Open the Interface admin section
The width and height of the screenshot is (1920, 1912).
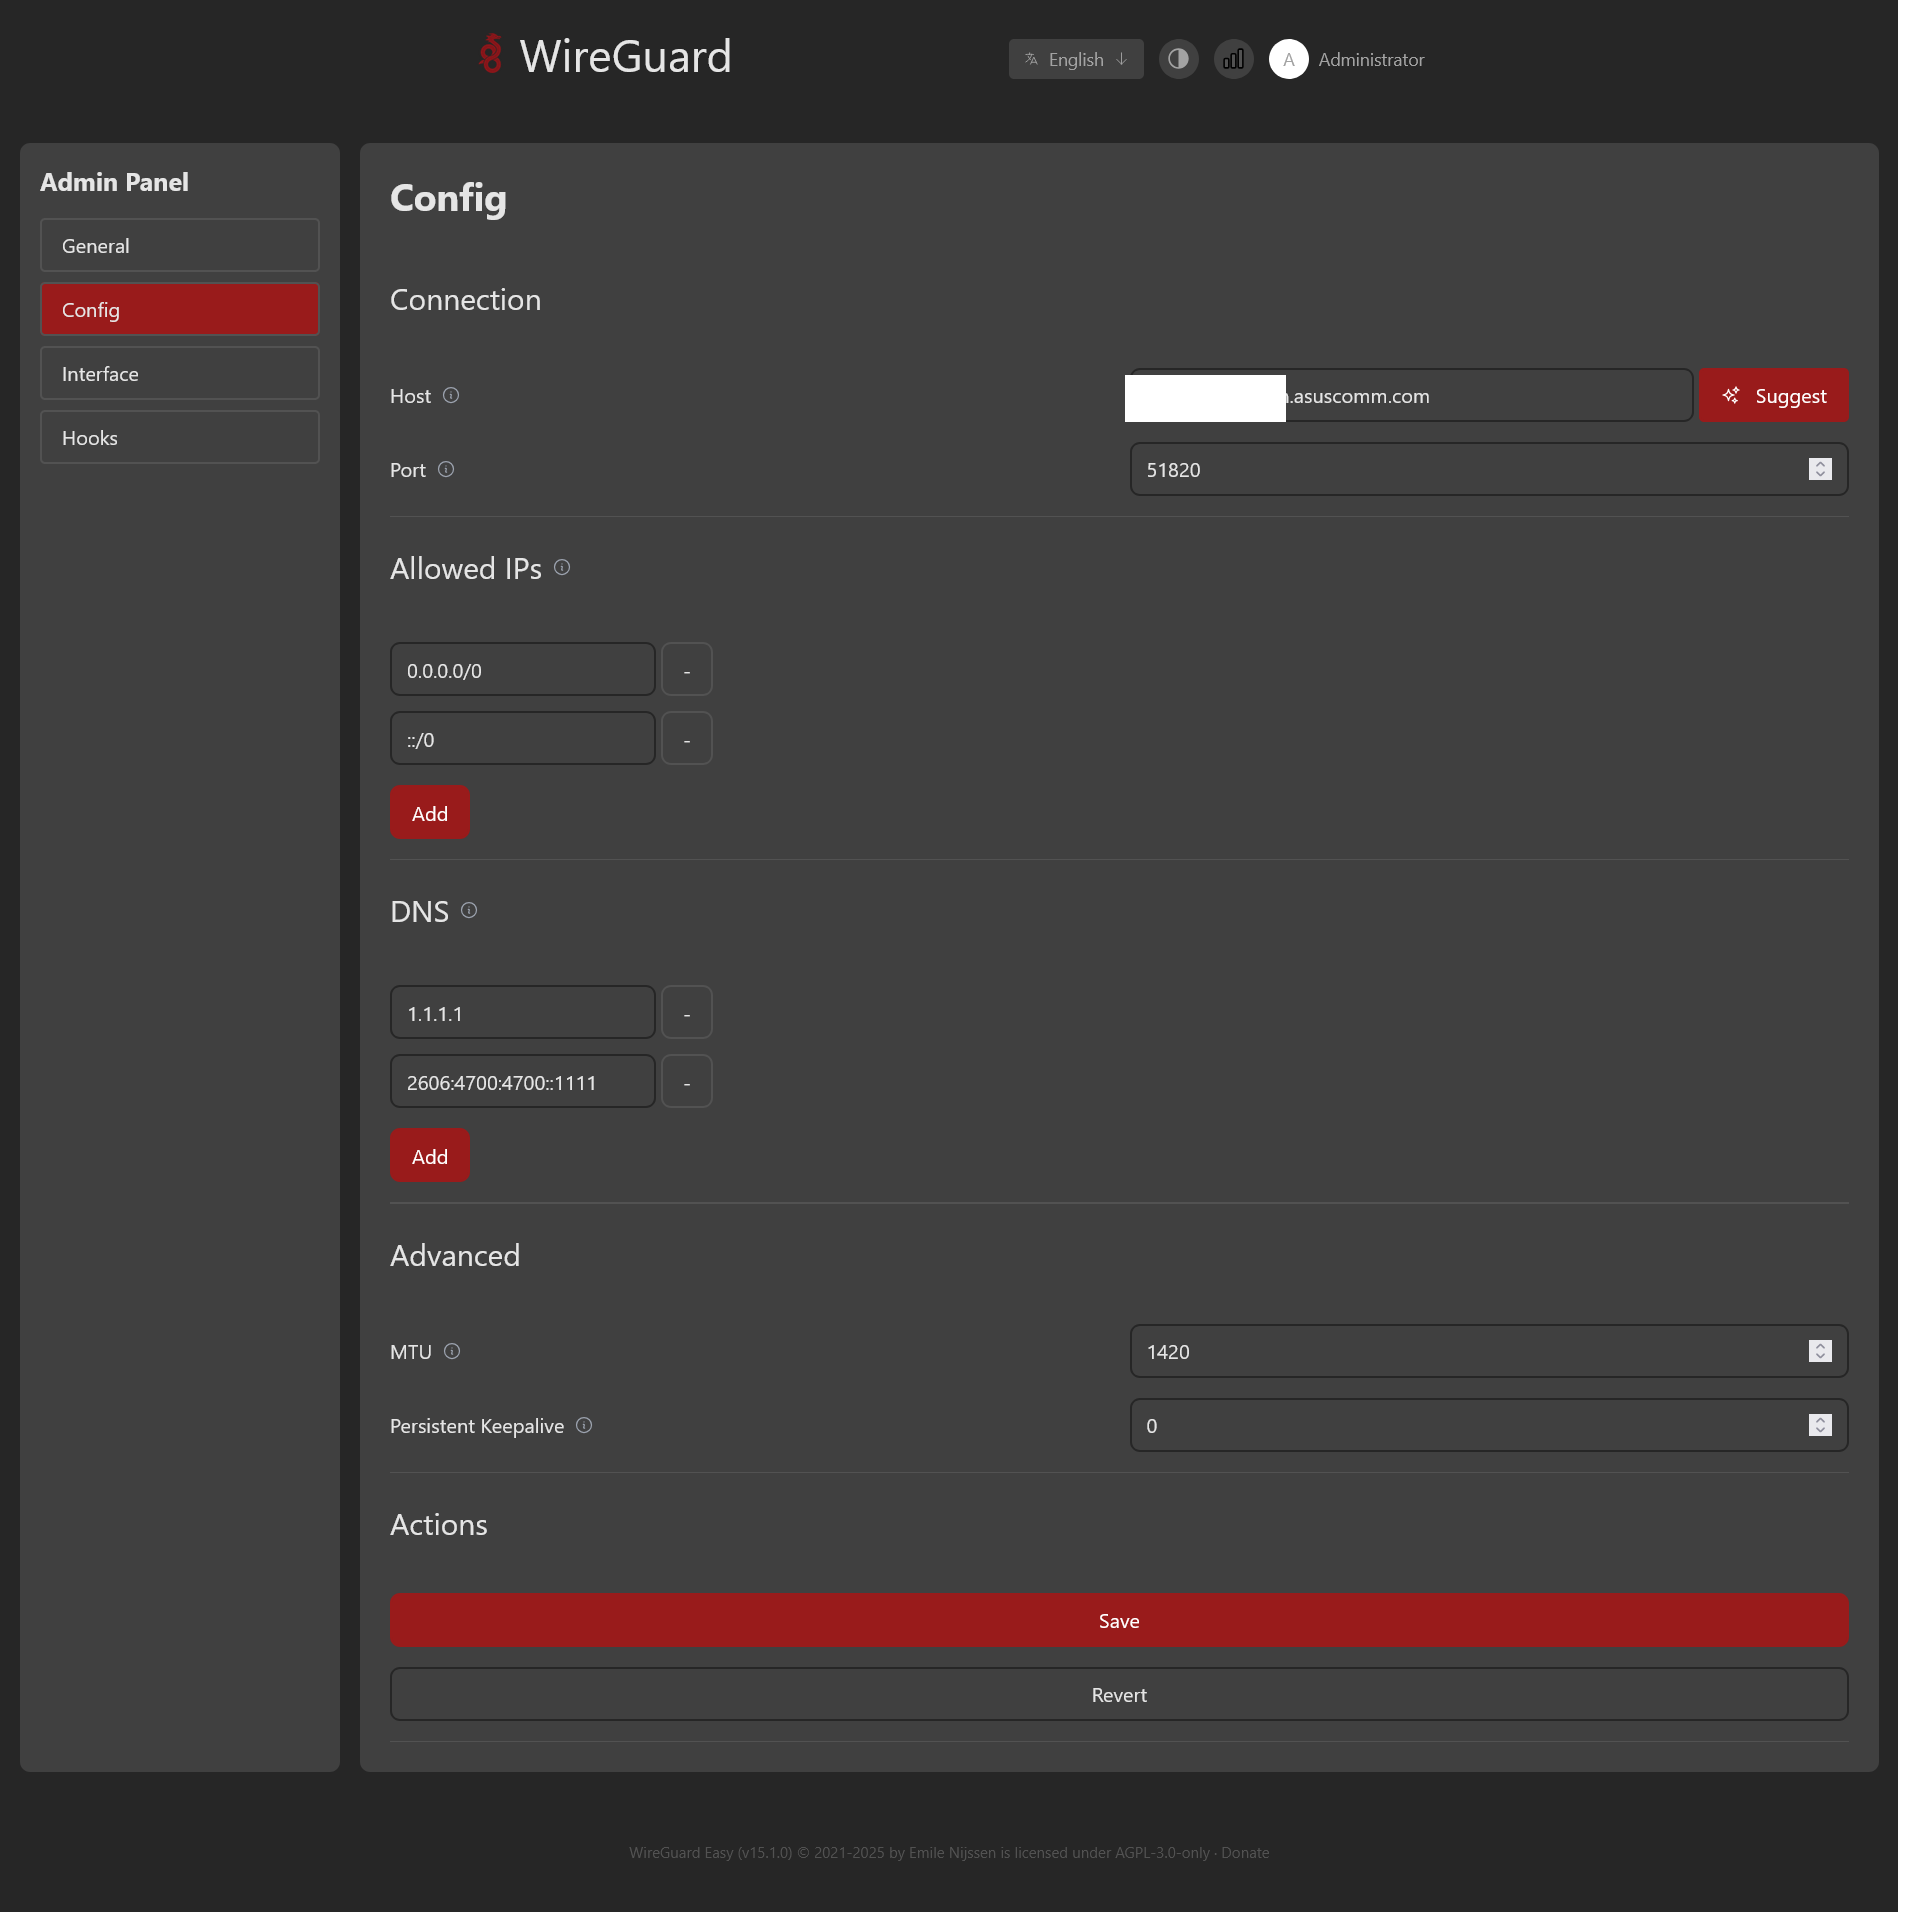[x=180, y=373]
